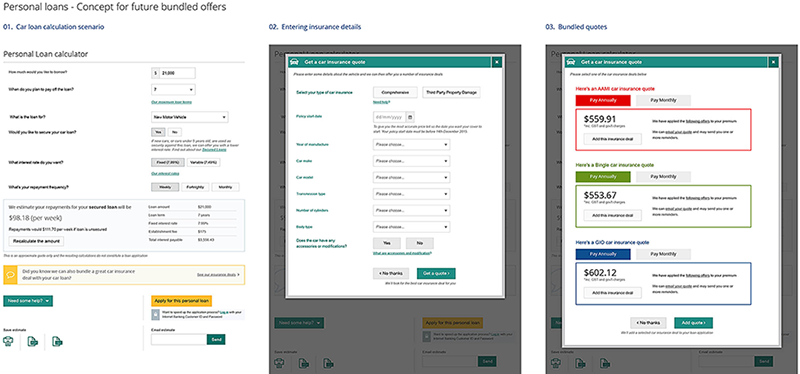The height and width of the screenshot is (374, 800).
Task: Expand dimmed Need some help? behind panel 02 dialog
Action: click(x=299, y=322)
